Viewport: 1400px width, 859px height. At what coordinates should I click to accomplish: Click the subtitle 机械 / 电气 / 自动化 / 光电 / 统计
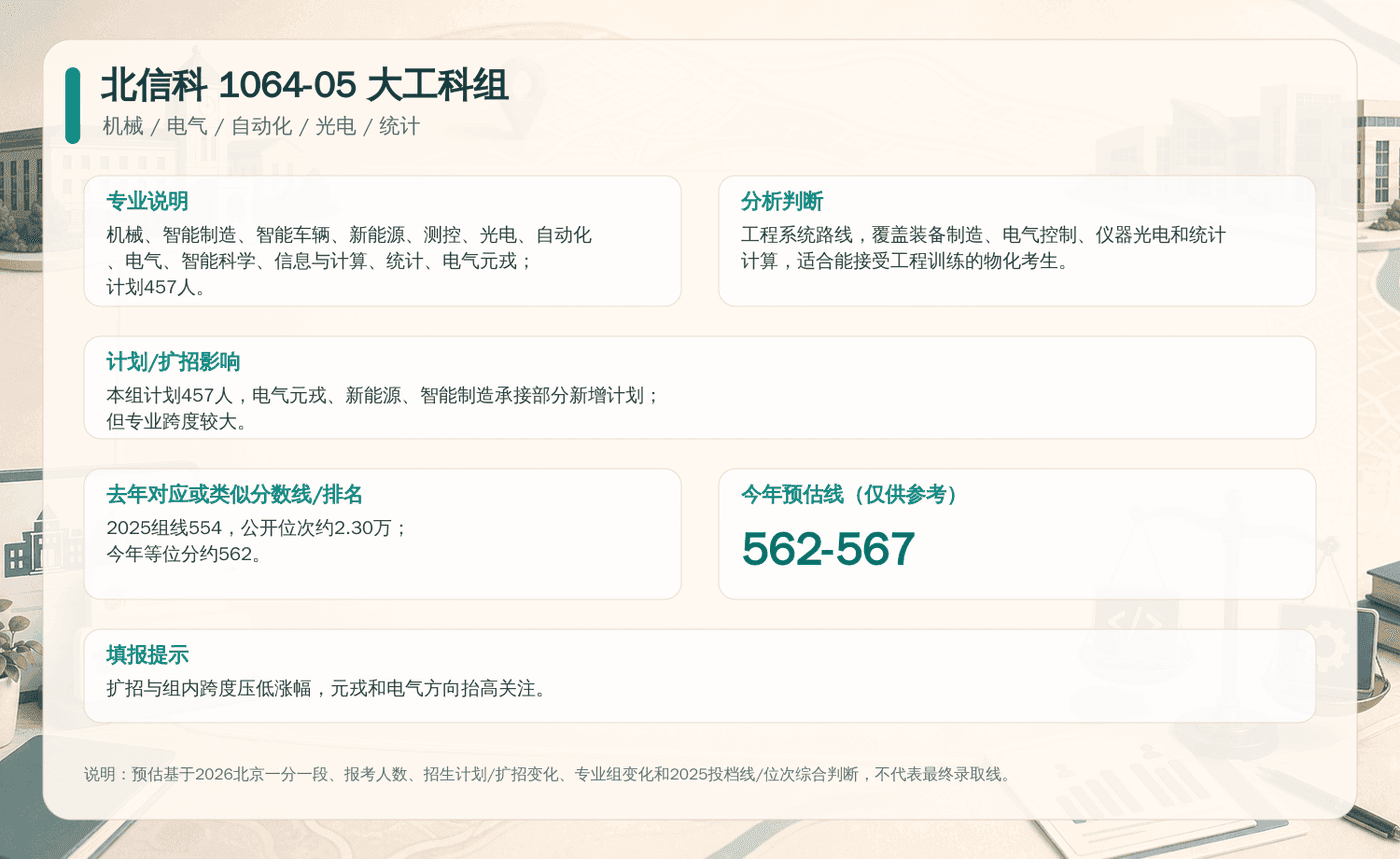pyautogui.click(x=261, y=127)
